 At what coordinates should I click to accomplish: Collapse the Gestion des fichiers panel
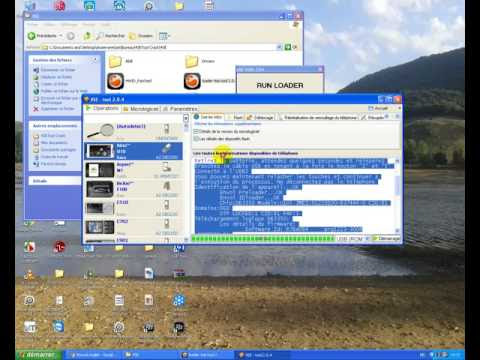click(95, 60)
